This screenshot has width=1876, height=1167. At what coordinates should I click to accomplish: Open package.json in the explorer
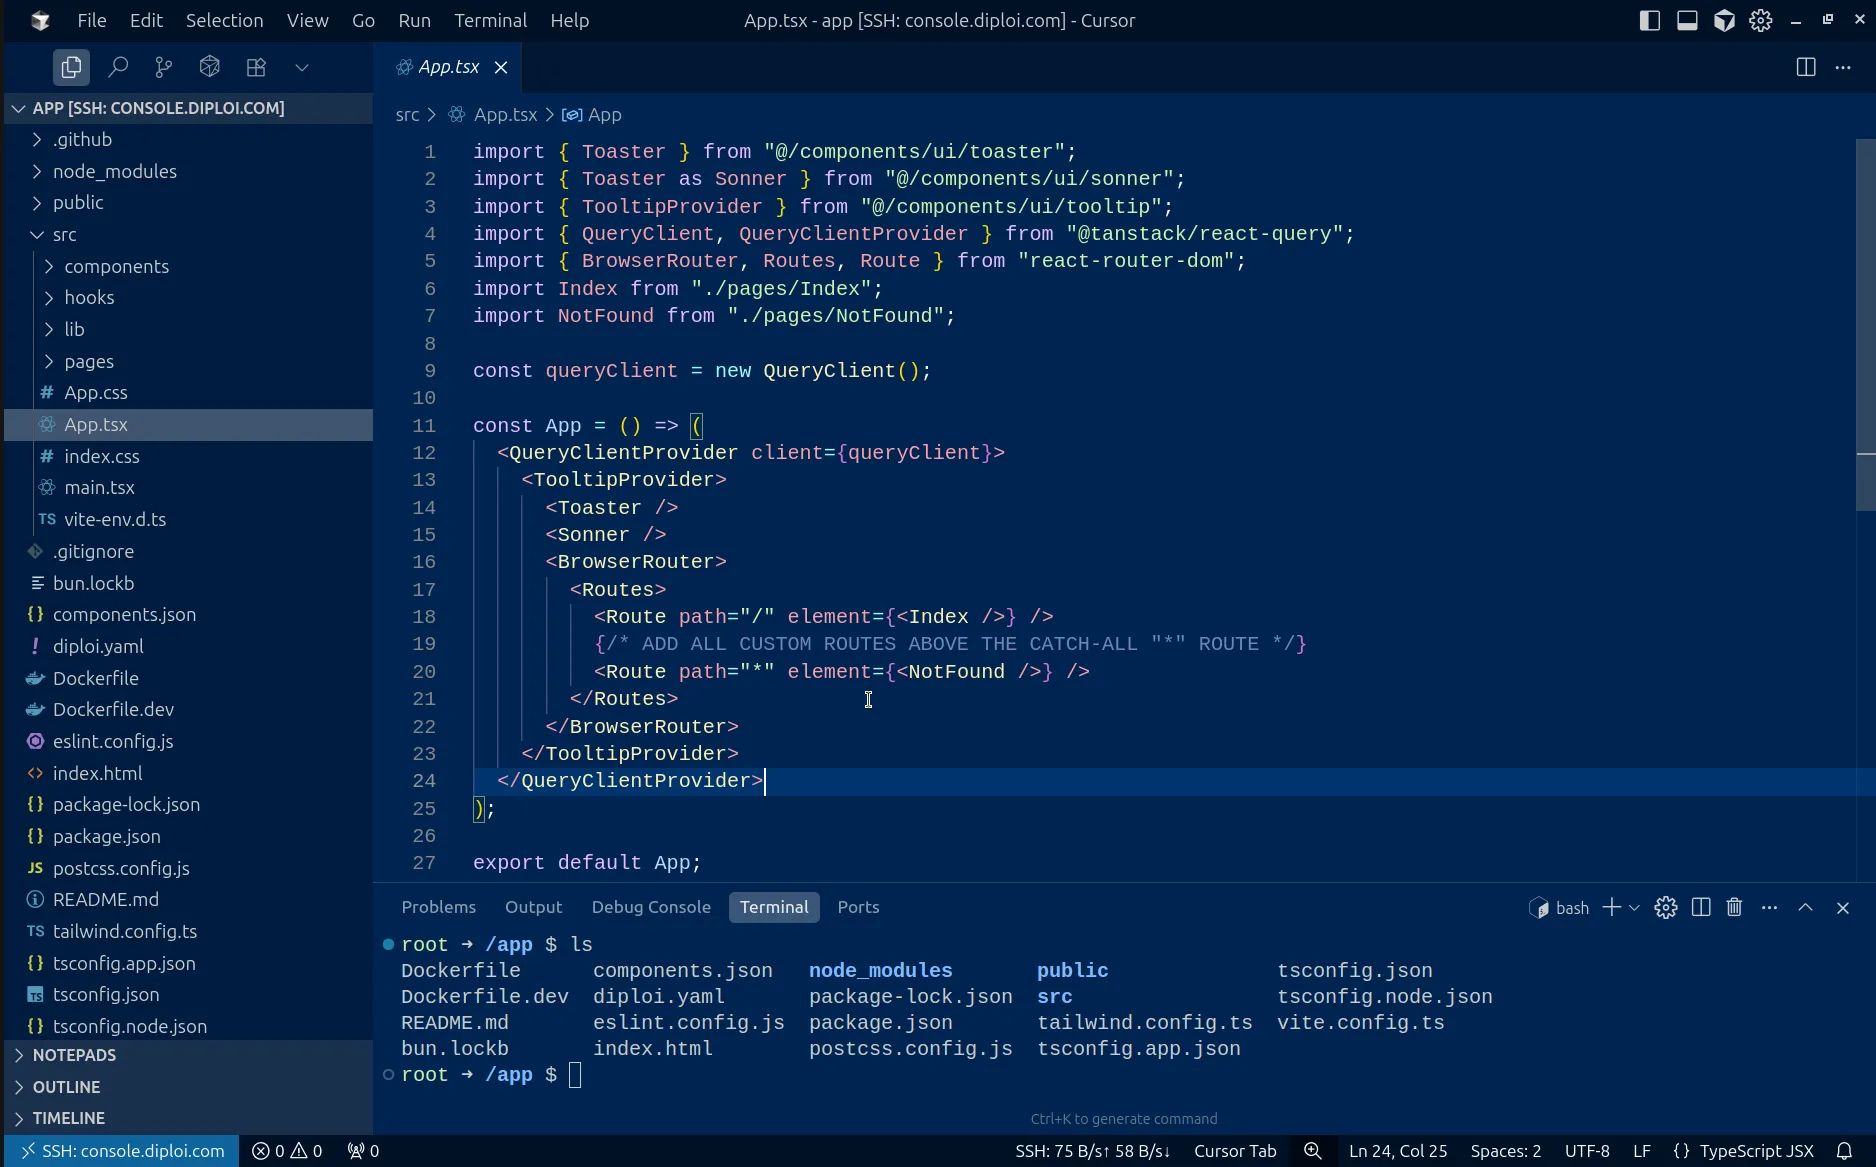pyautogui.click(x=106, y=836)
